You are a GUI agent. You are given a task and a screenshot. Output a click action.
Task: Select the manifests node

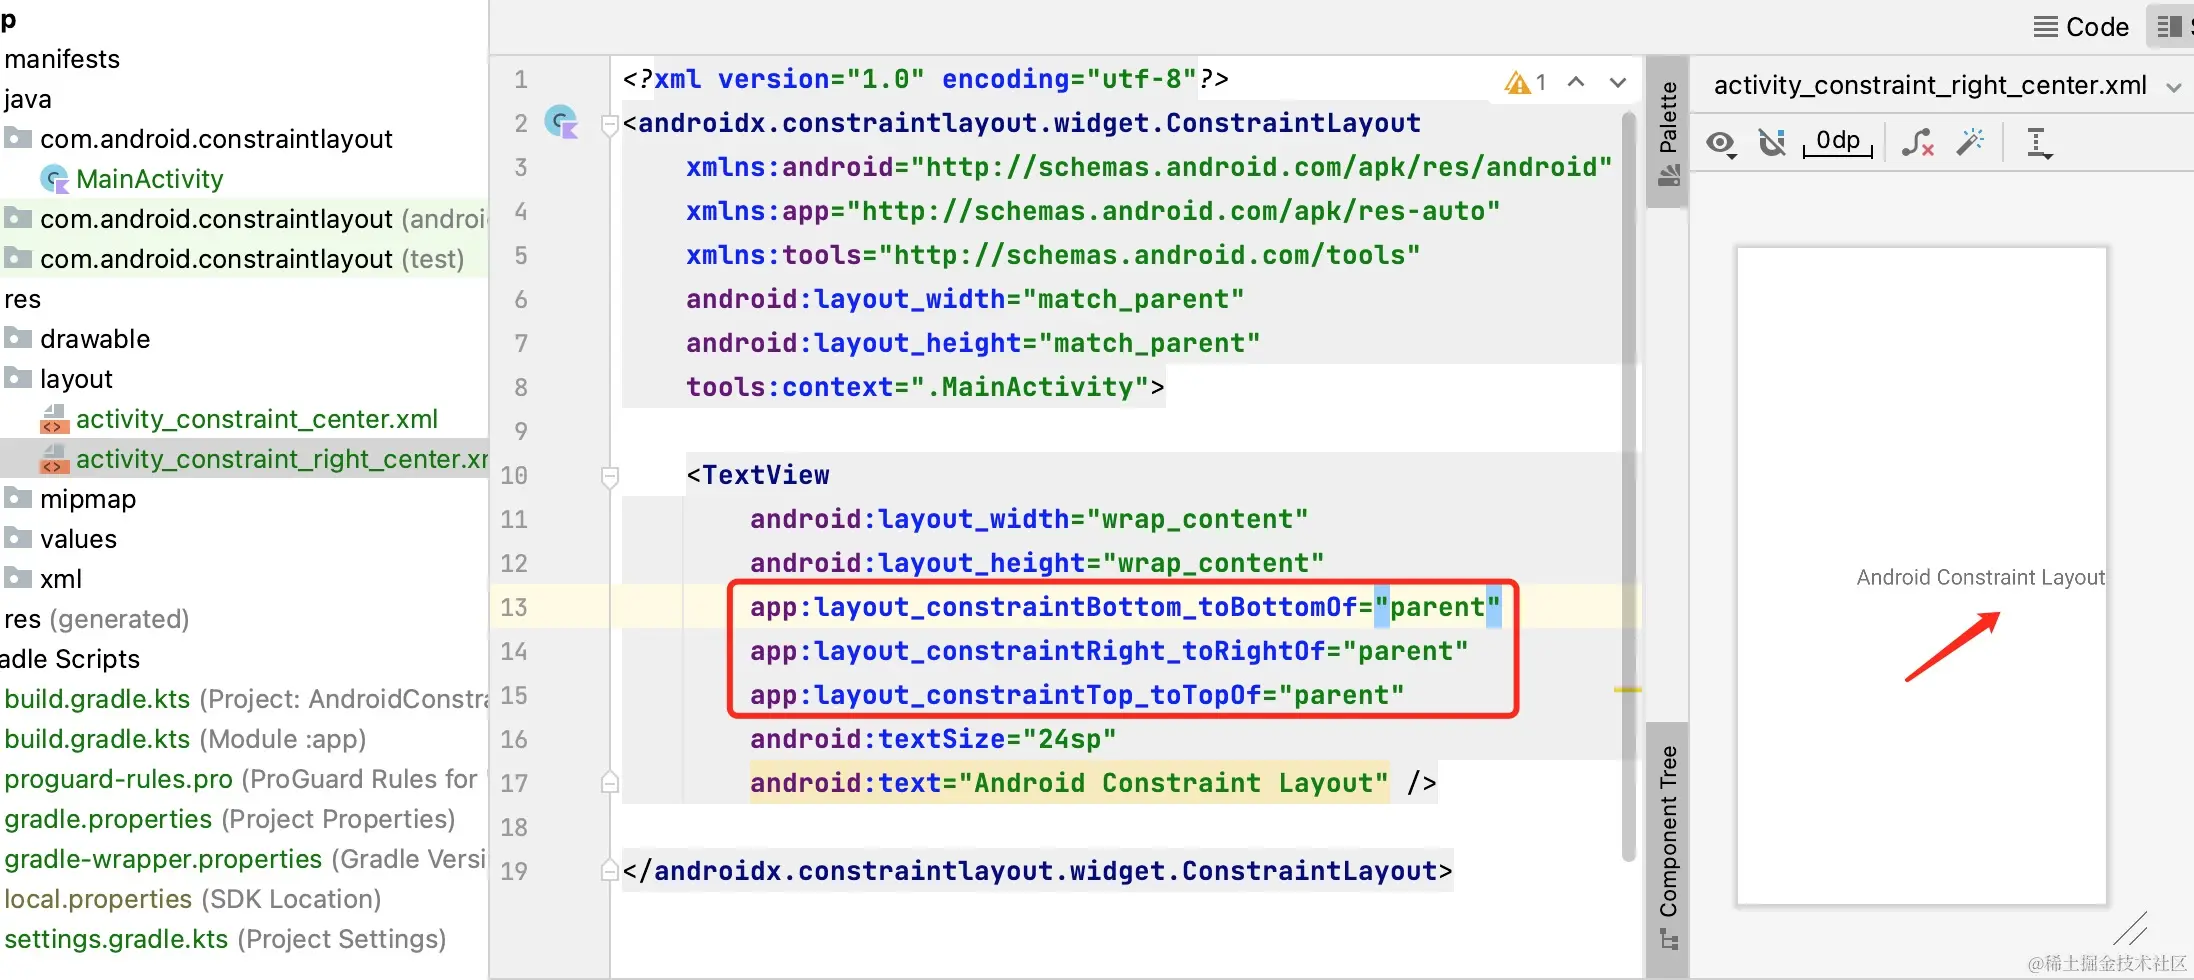(x=62, y=59)
